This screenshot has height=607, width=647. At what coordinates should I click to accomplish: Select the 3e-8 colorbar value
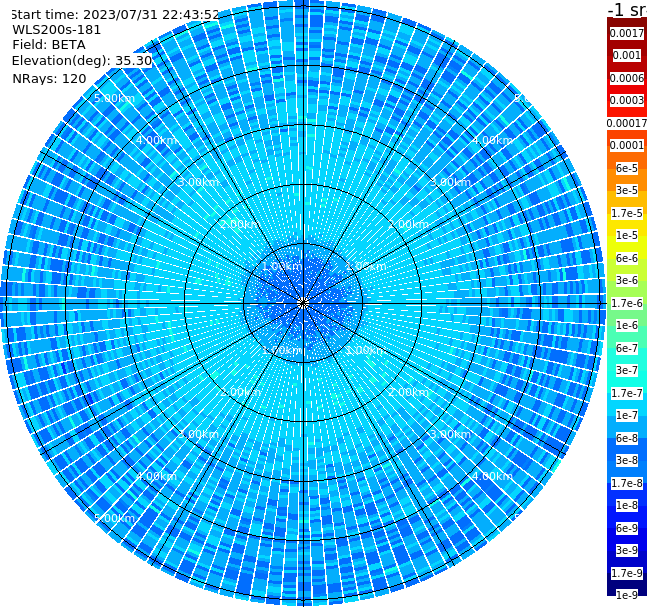627,460
